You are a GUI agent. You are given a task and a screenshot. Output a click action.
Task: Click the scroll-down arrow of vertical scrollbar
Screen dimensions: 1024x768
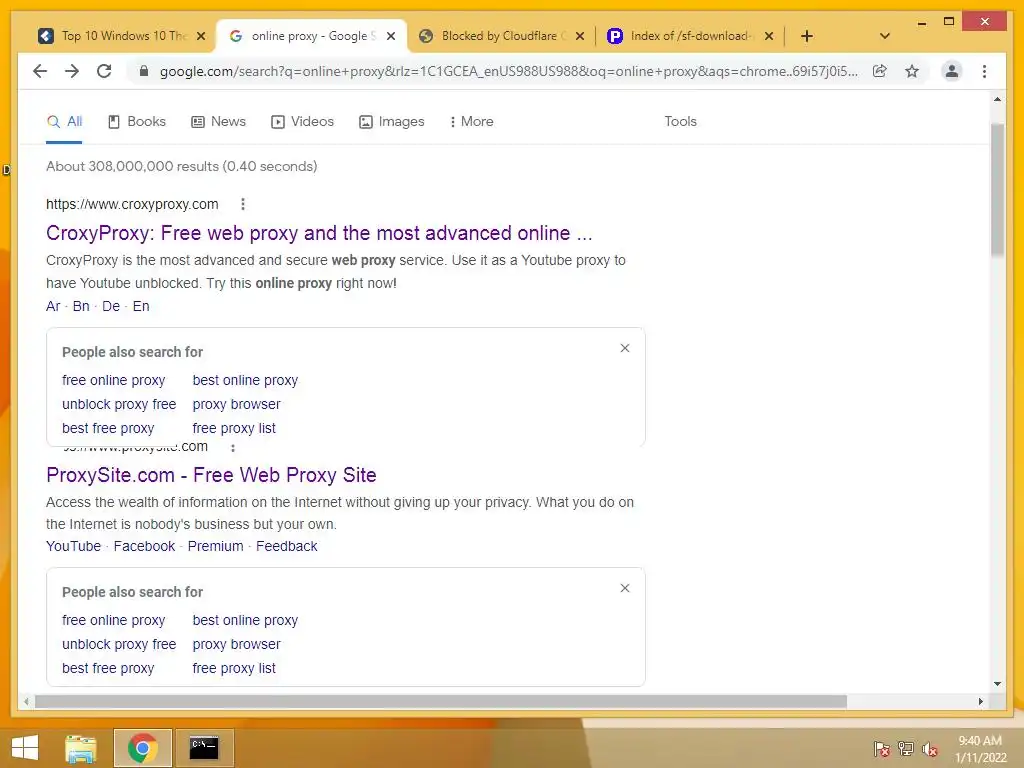997,684
